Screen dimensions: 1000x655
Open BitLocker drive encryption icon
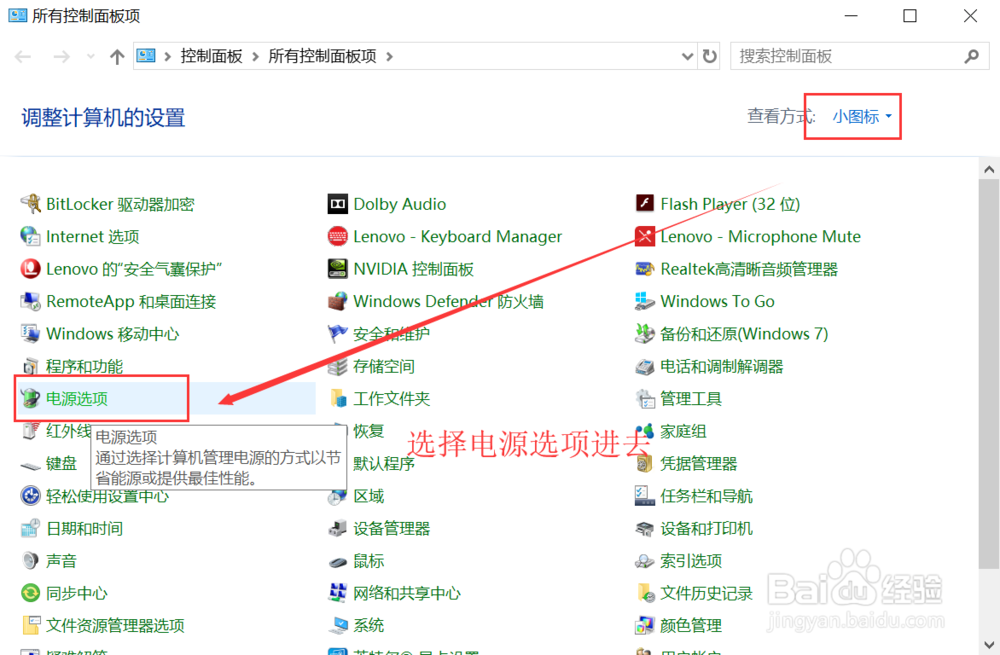click(31, 204)
